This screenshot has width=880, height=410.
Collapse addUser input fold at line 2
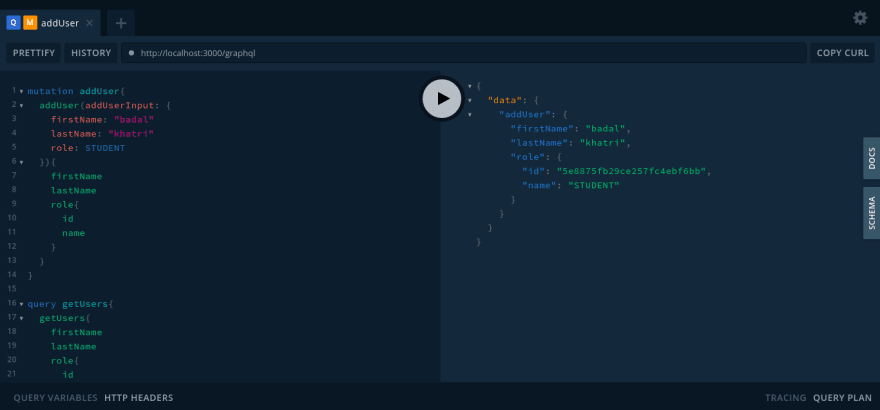pyautogui.click(x=21, y=105)
